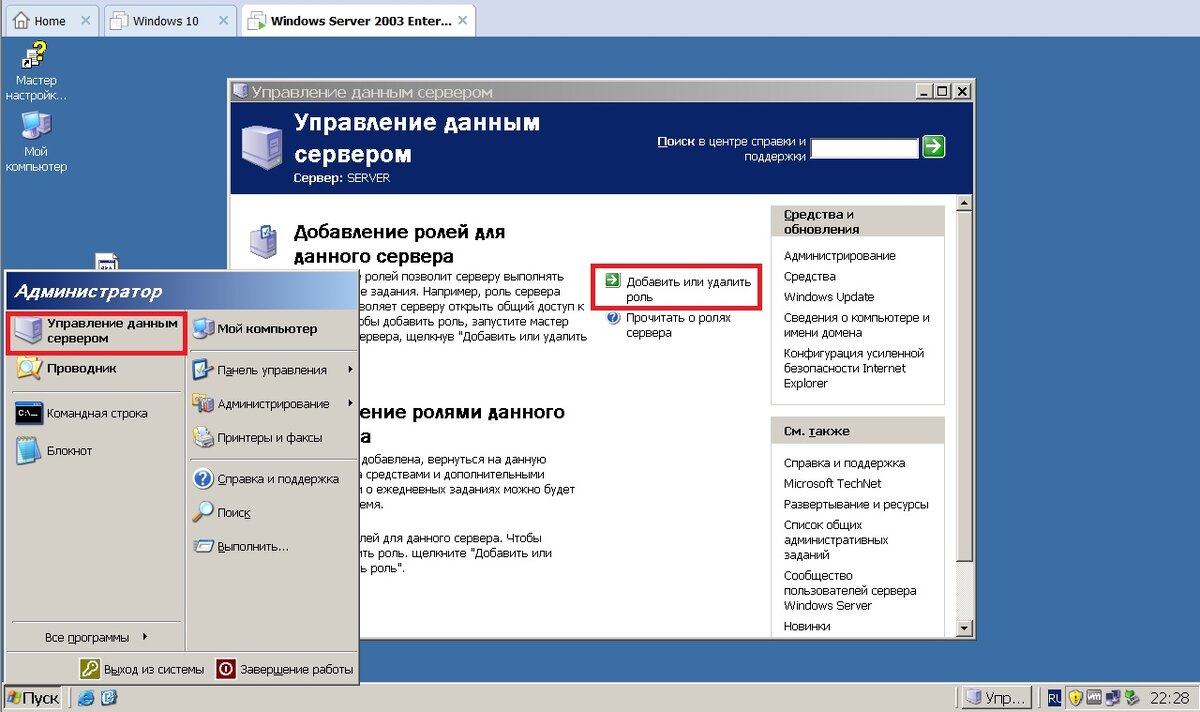Expand Все программы list

click(x=96, y=637)
